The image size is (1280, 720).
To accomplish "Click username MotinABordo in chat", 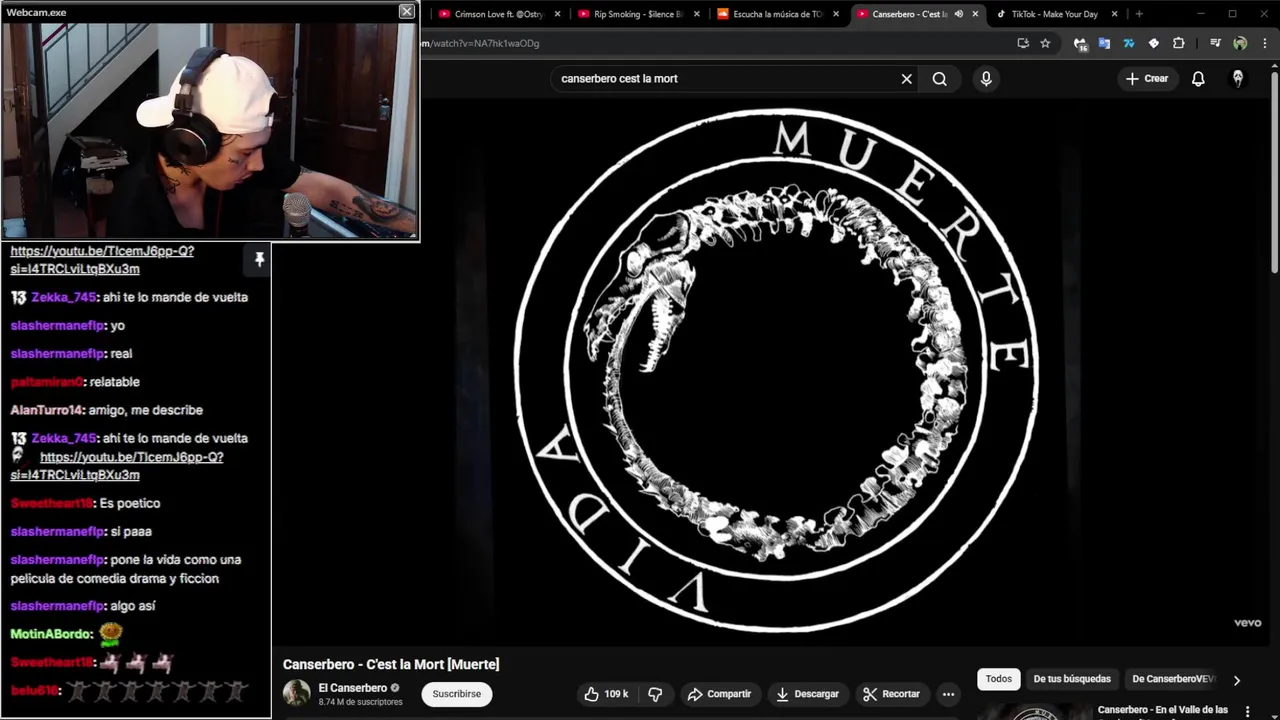I will coord(51,634).
